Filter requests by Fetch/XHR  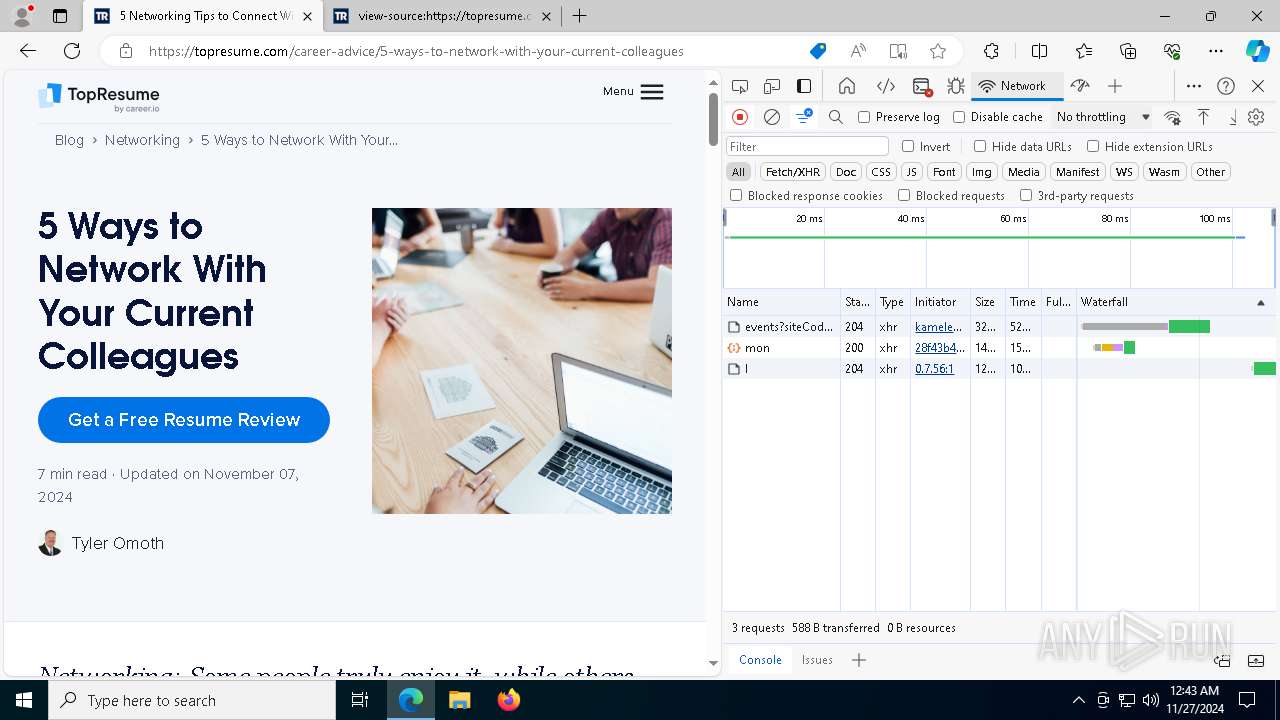pos(793,172)
